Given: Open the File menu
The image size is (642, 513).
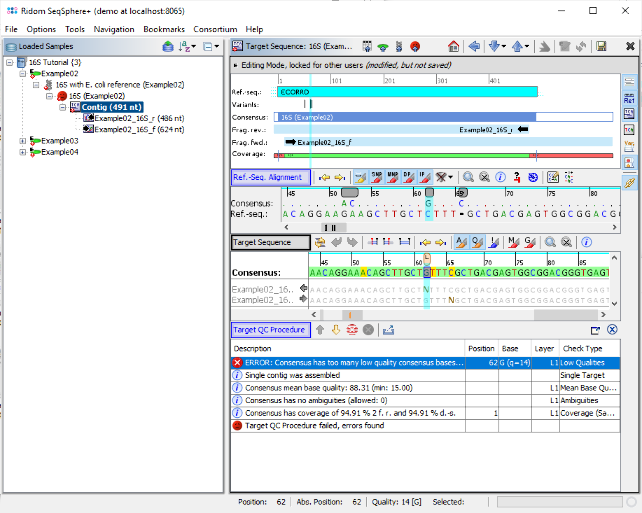Looking at the screenshot, I should click(x=11, y=29).
